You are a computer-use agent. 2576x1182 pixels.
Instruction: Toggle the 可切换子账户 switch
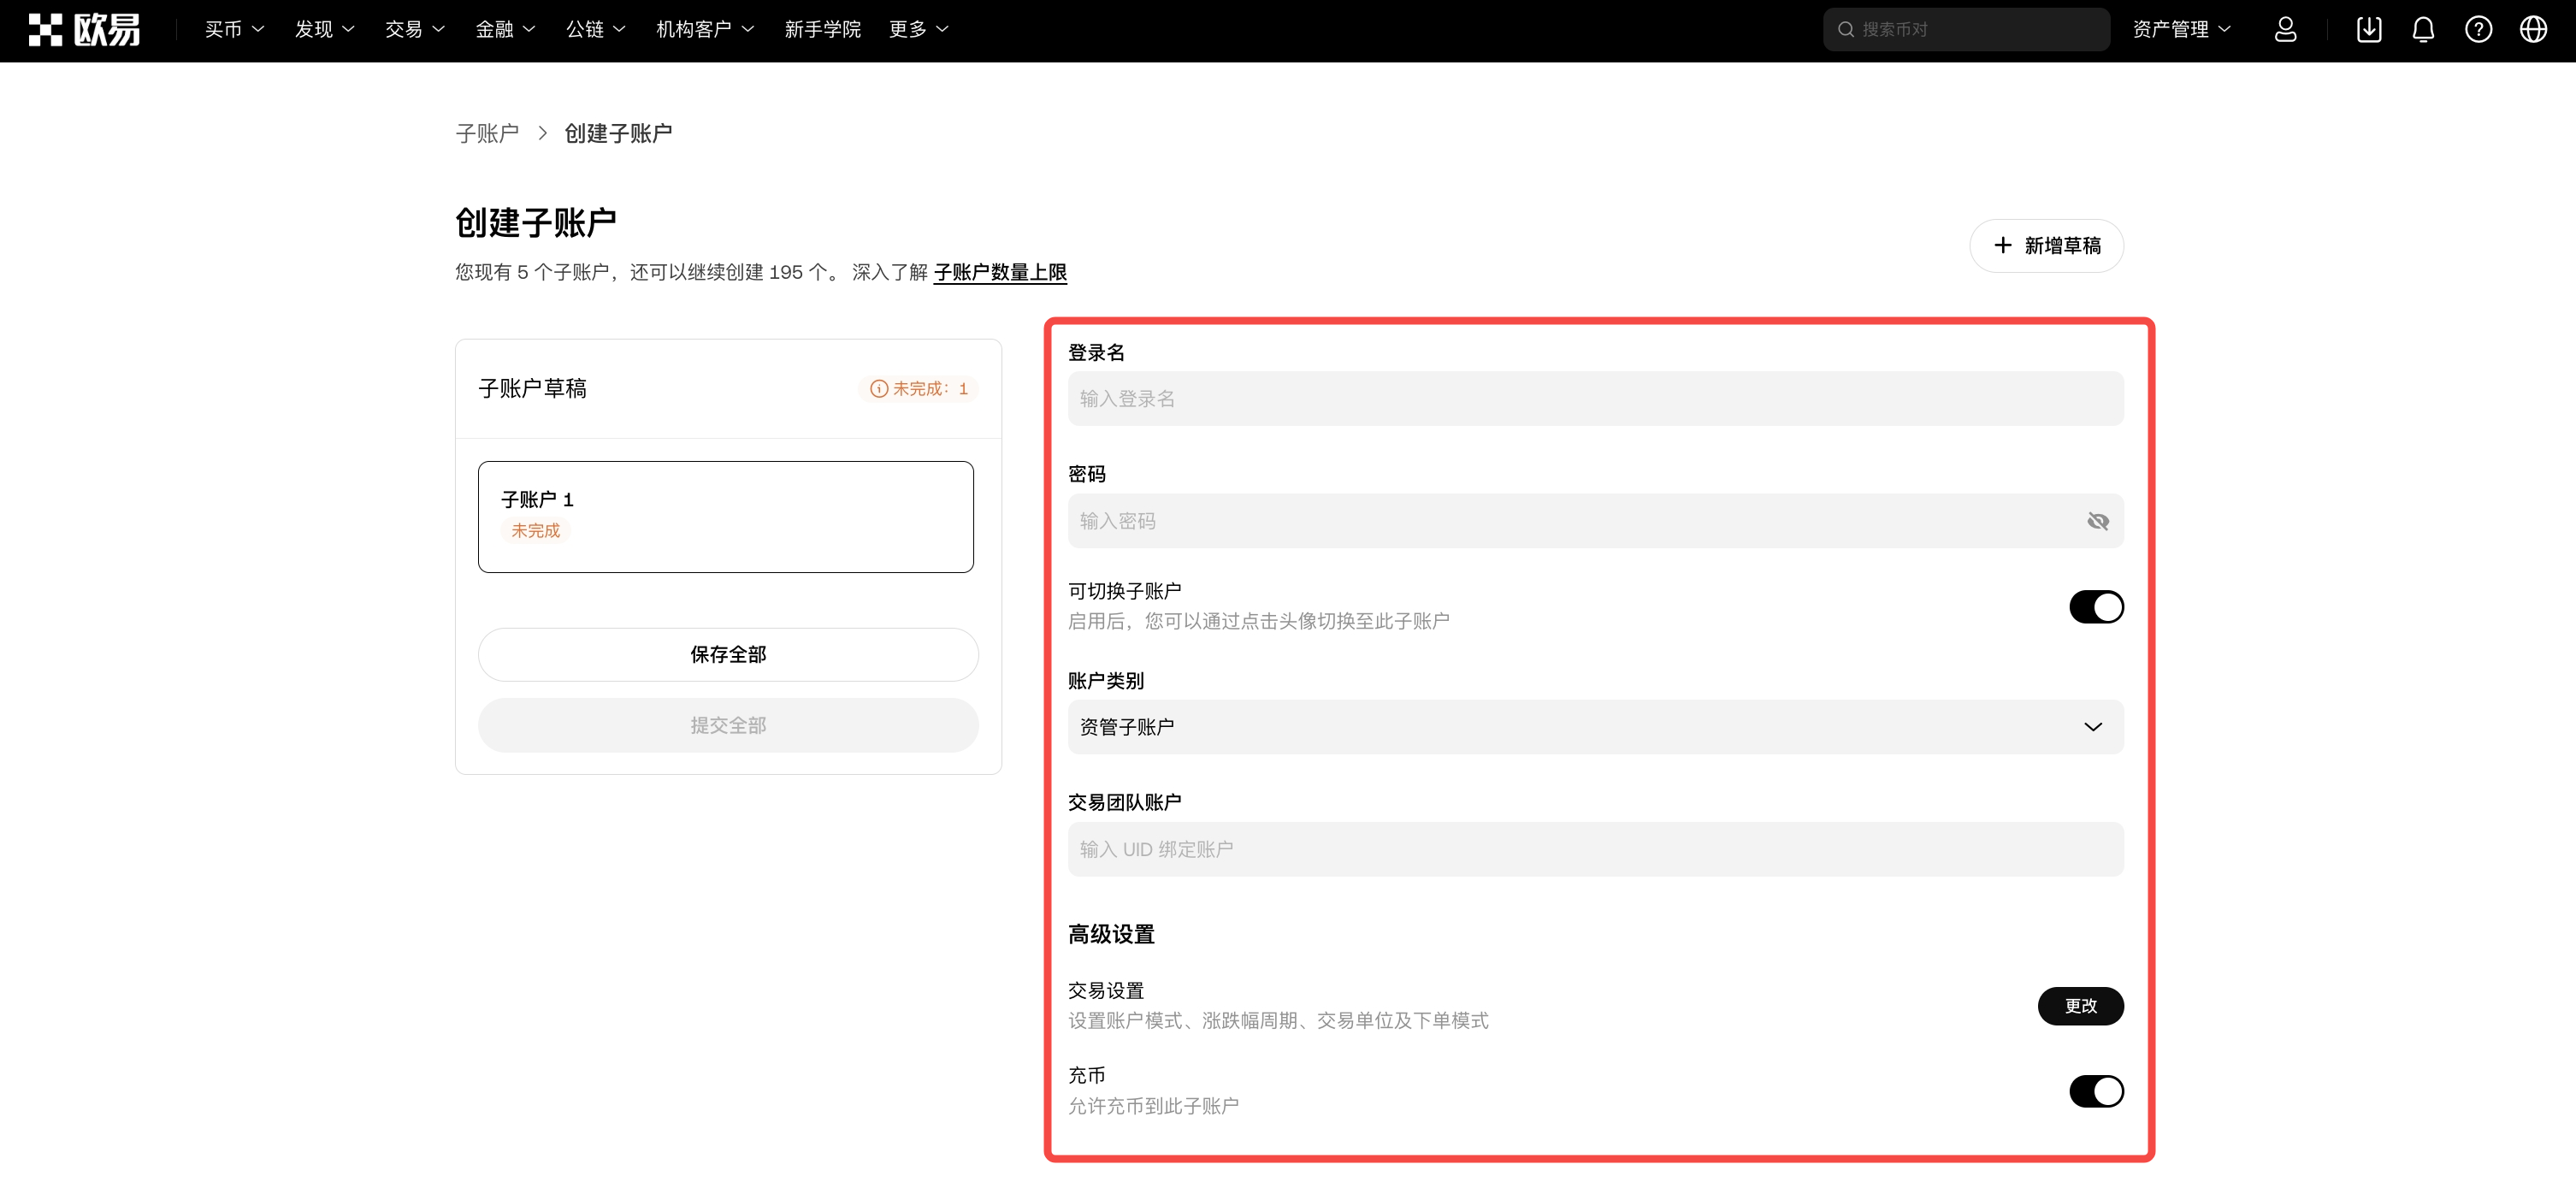tap(2096, 607)
